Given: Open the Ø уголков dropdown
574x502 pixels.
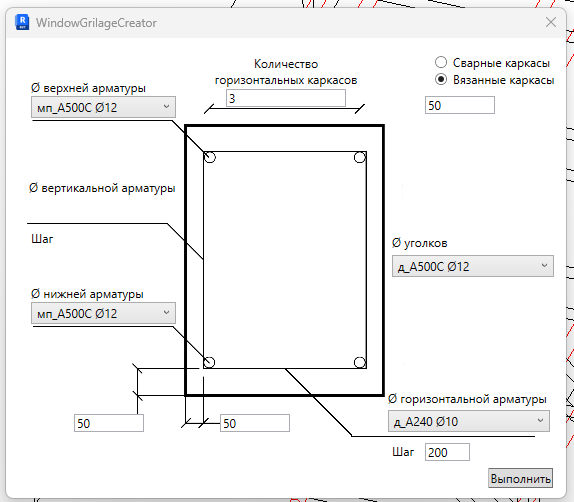Looking at the screenshot, I should (x=473, y=266).
